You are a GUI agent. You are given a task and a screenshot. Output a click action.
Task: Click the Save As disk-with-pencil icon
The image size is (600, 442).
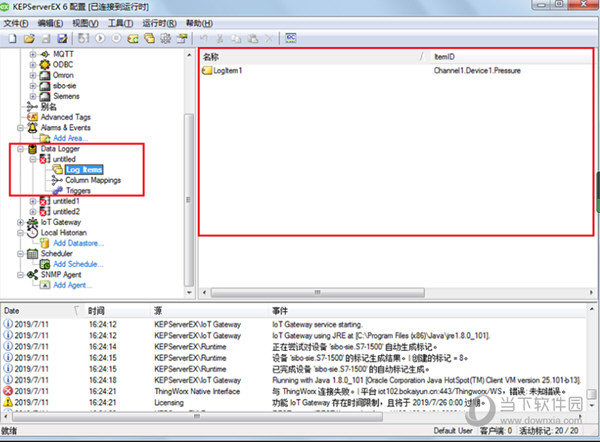point(62,38)
